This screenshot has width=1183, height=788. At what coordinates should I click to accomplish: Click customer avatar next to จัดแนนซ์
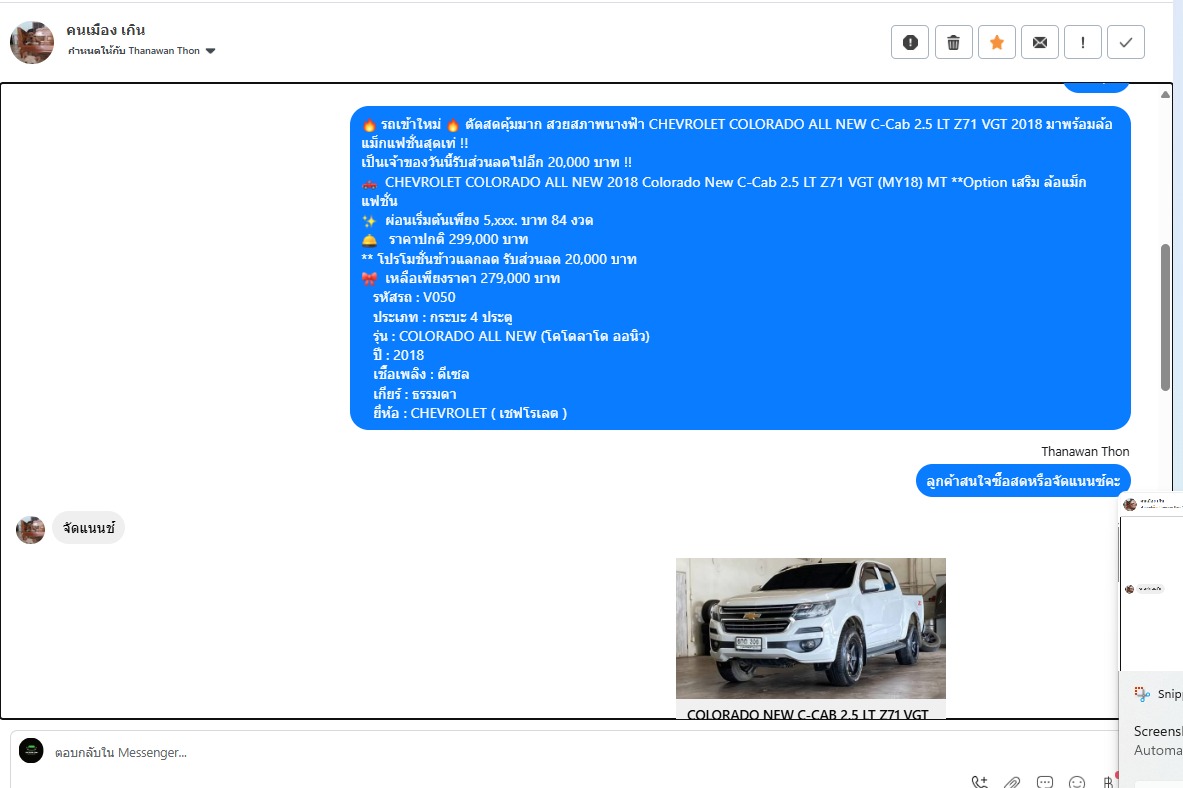point(30,530)
